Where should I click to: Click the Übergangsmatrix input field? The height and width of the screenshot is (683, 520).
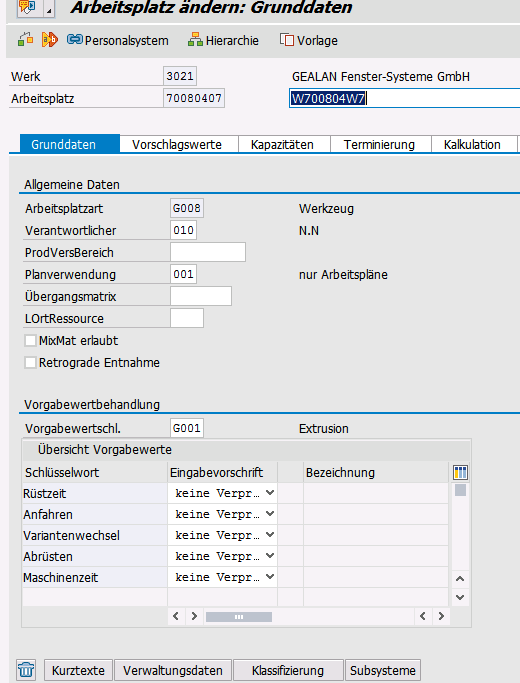(201, 296)
